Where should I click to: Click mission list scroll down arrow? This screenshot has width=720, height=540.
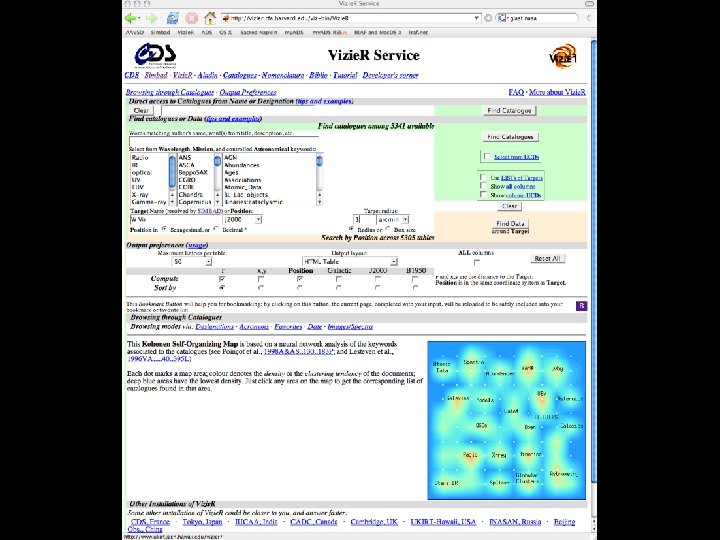pos(217,202)
